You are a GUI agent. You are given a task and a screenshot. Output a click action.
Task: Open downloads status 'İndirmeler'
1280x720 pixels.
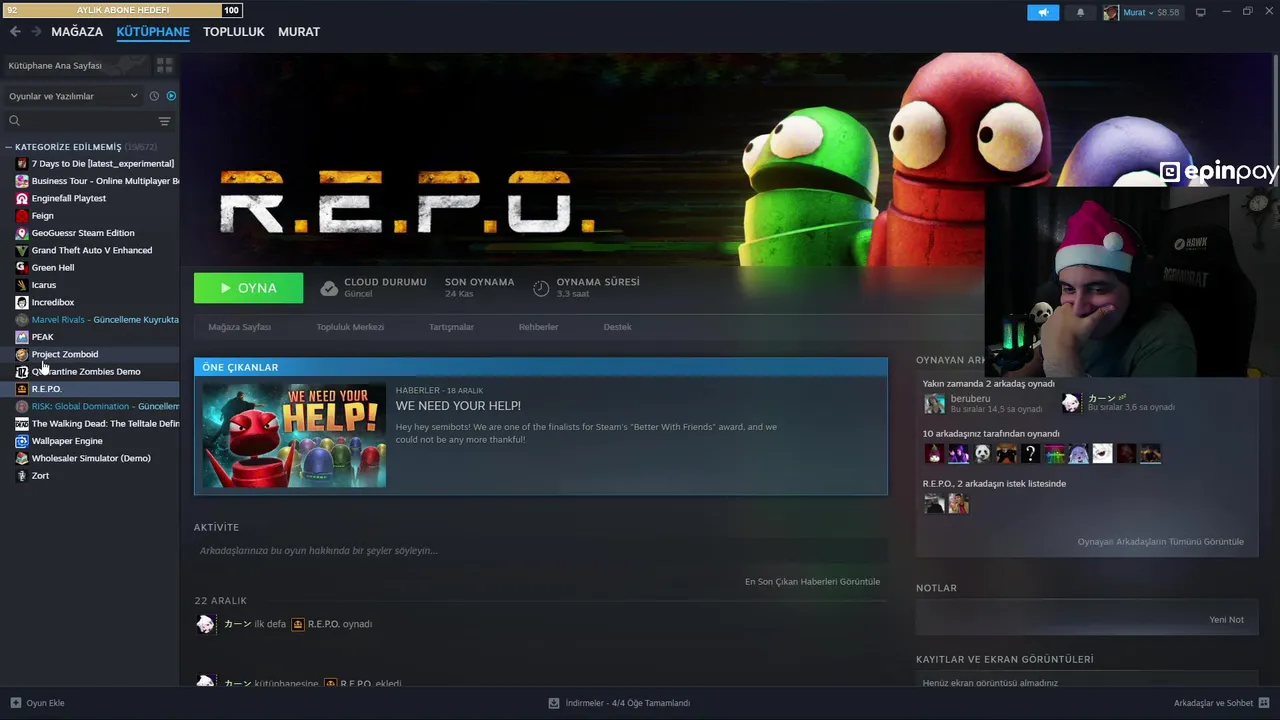619,703
